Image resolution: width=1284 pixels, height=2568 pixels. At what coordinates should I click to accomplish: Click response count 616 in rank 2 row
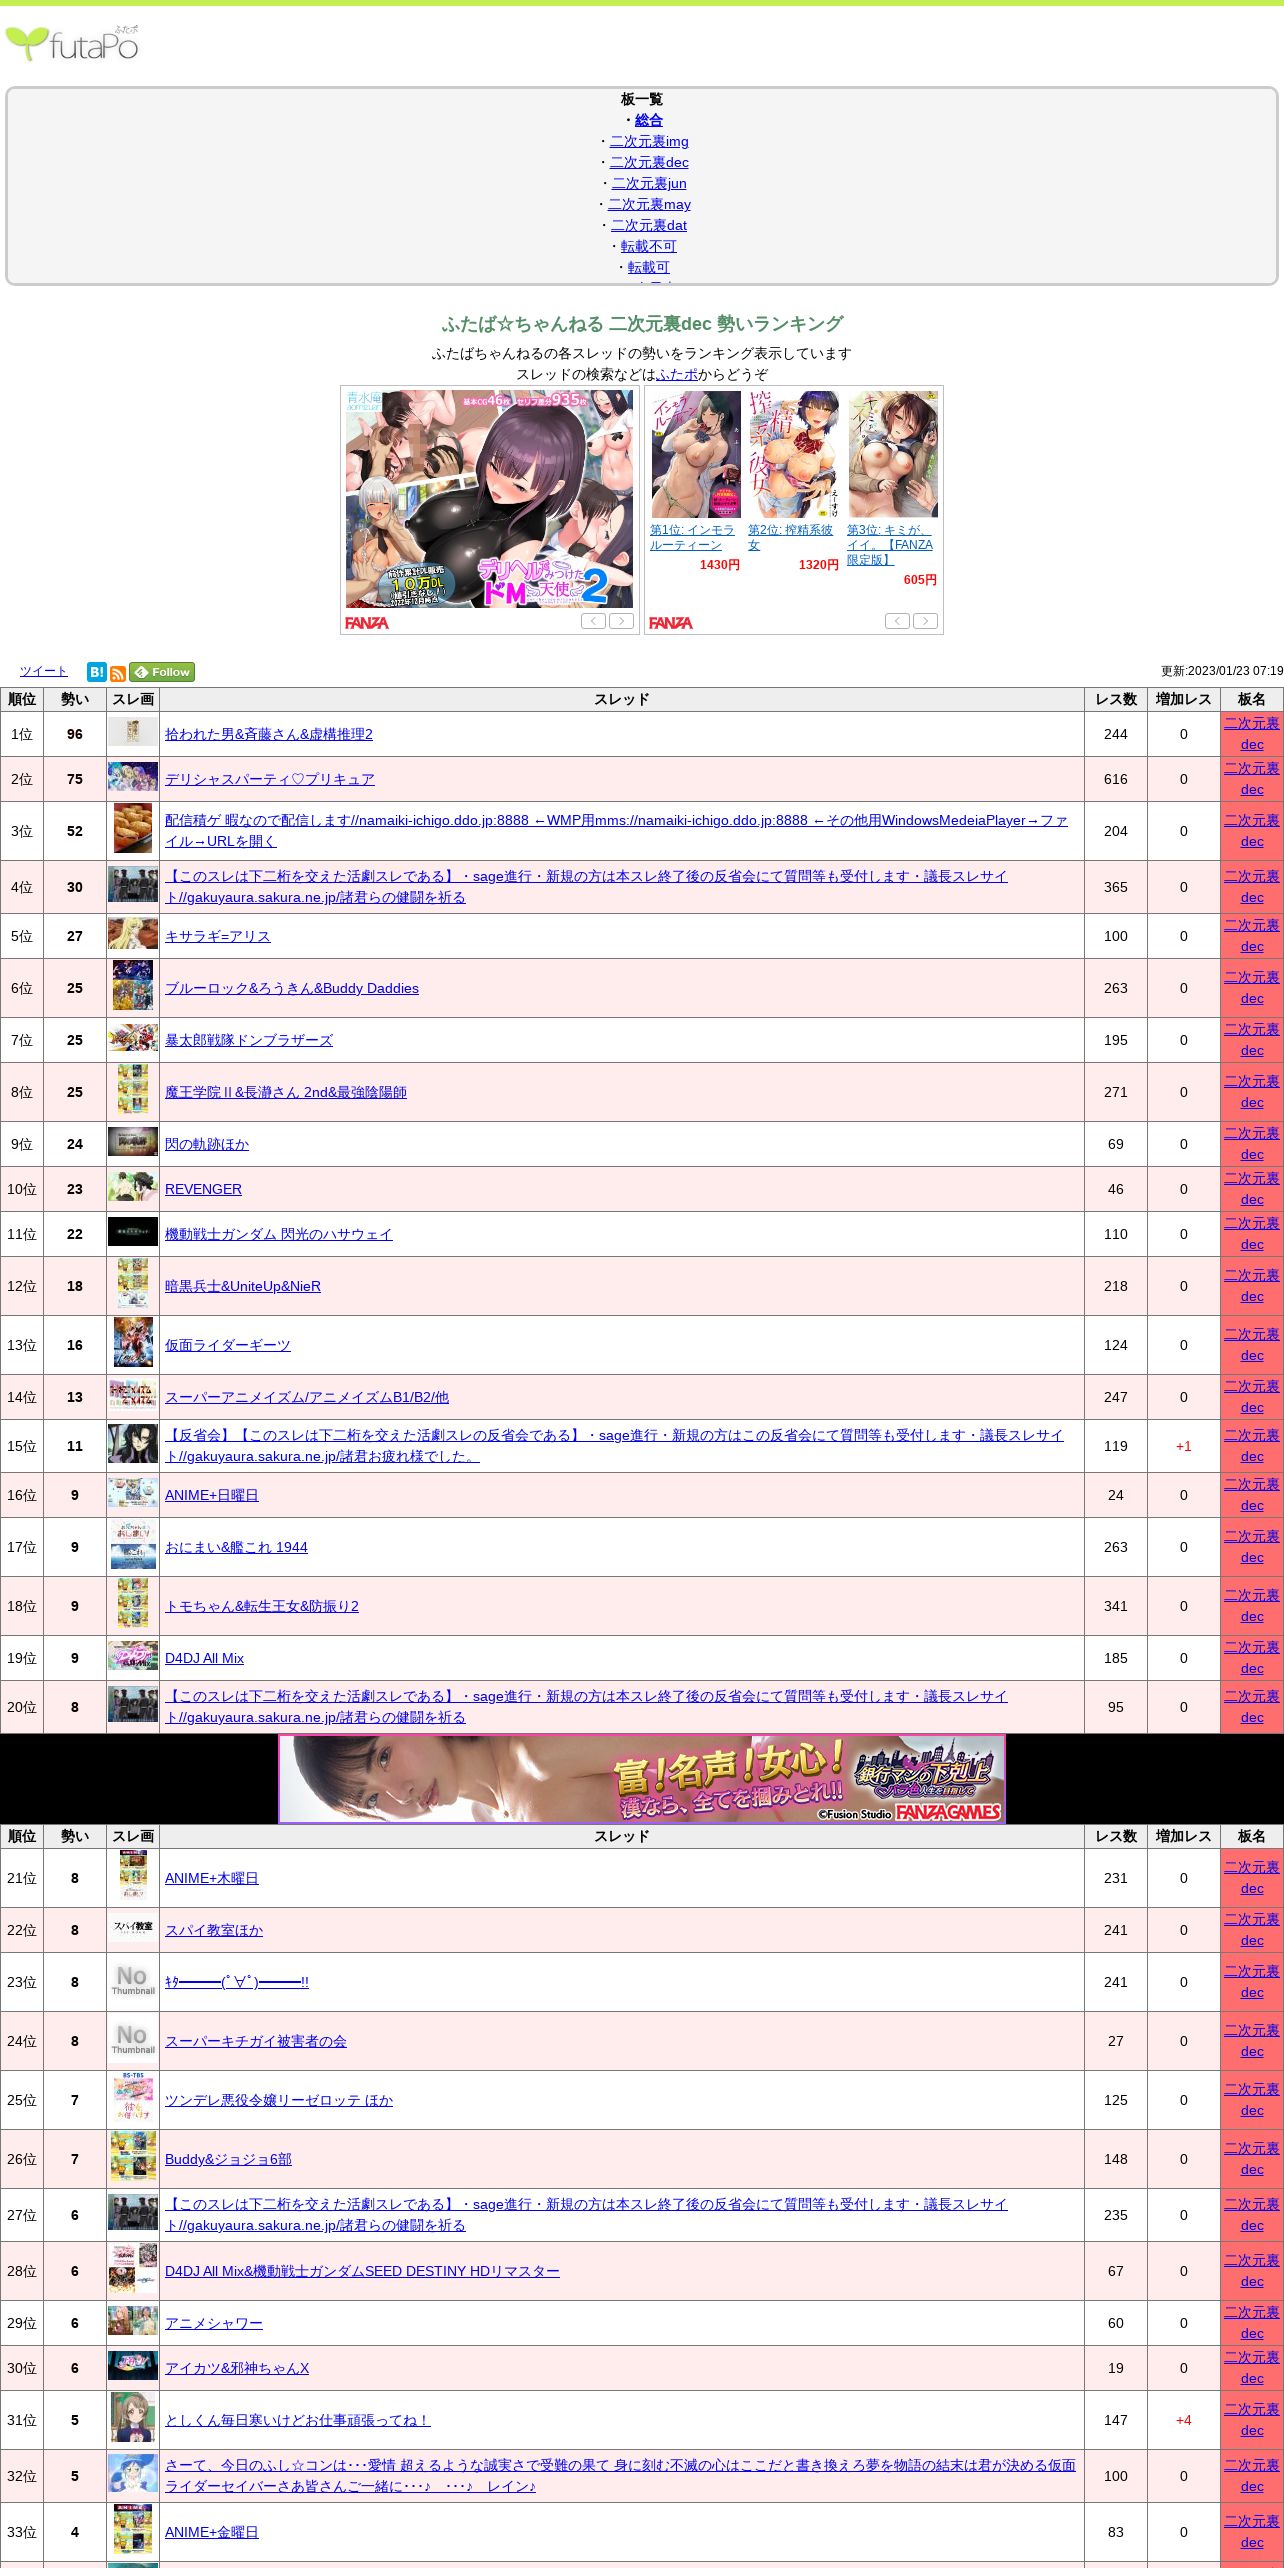[x=1116, y=779]
